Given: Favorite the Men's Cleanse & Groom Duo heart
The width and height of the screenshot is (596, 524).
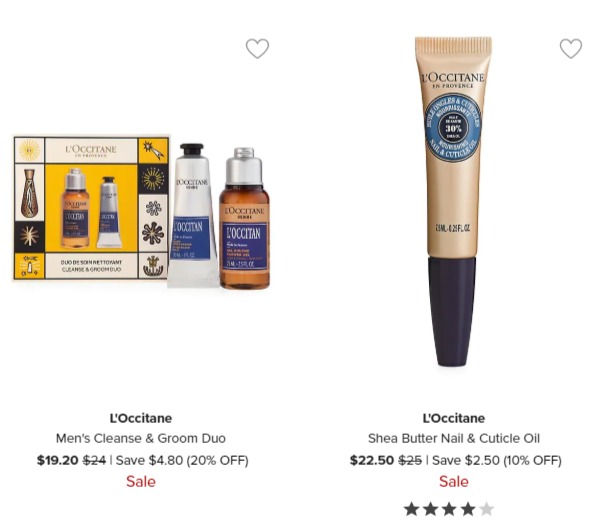Looking at the screenshot, I should point(257,48).
